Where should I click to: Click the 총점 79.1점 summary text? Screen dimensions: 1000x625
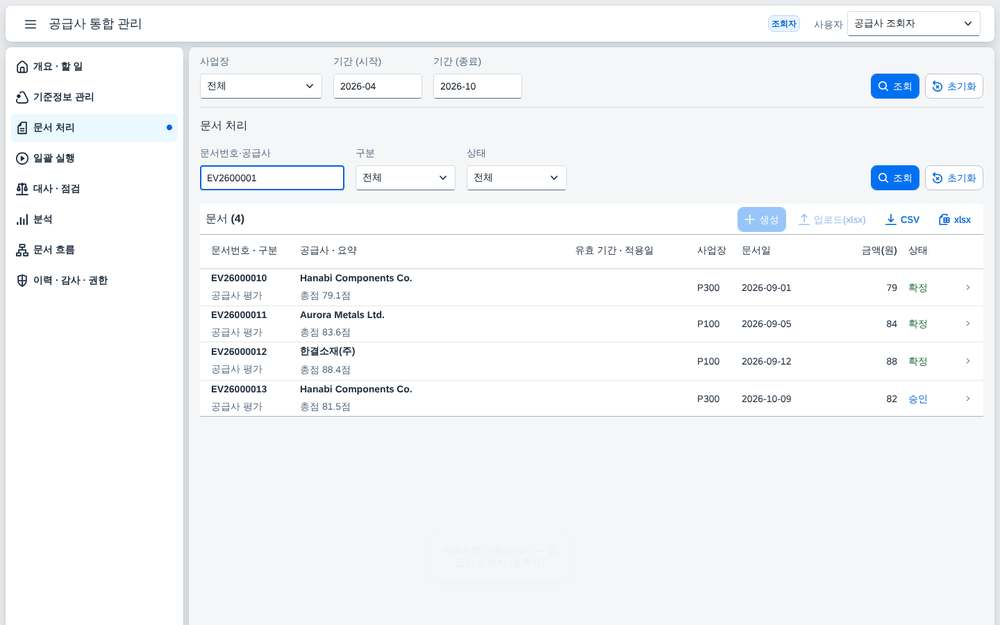click(325, 296)
